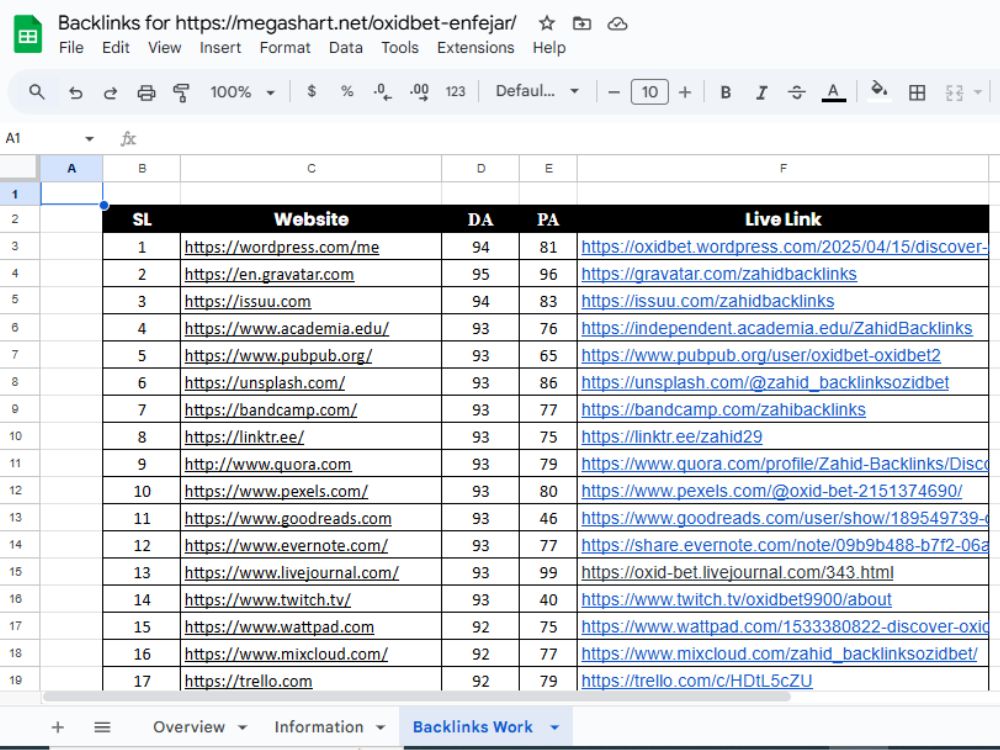This screenshot has height=750, width=1000.
Task: Format selection as currency
Action: (311, 91)
